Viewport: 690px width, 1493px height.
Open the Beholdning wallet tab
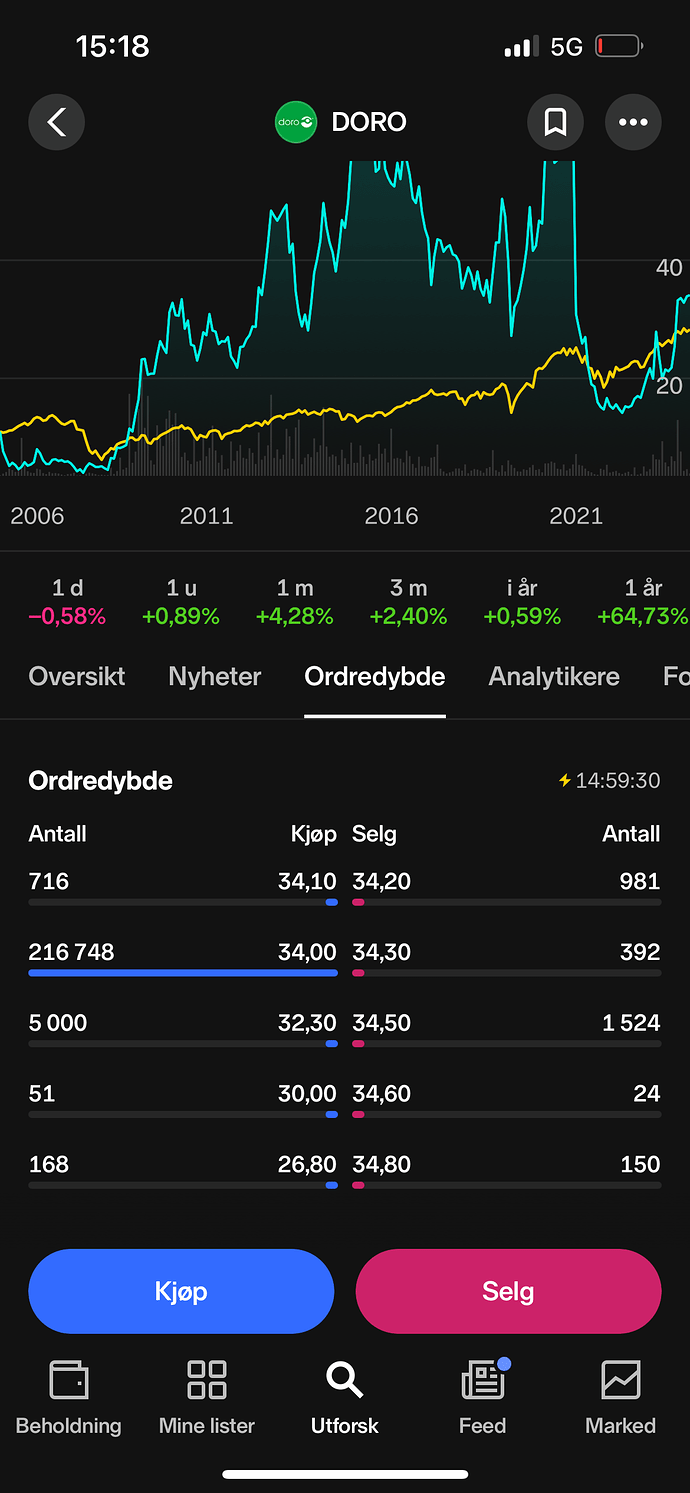click(x=69, y=1398)
